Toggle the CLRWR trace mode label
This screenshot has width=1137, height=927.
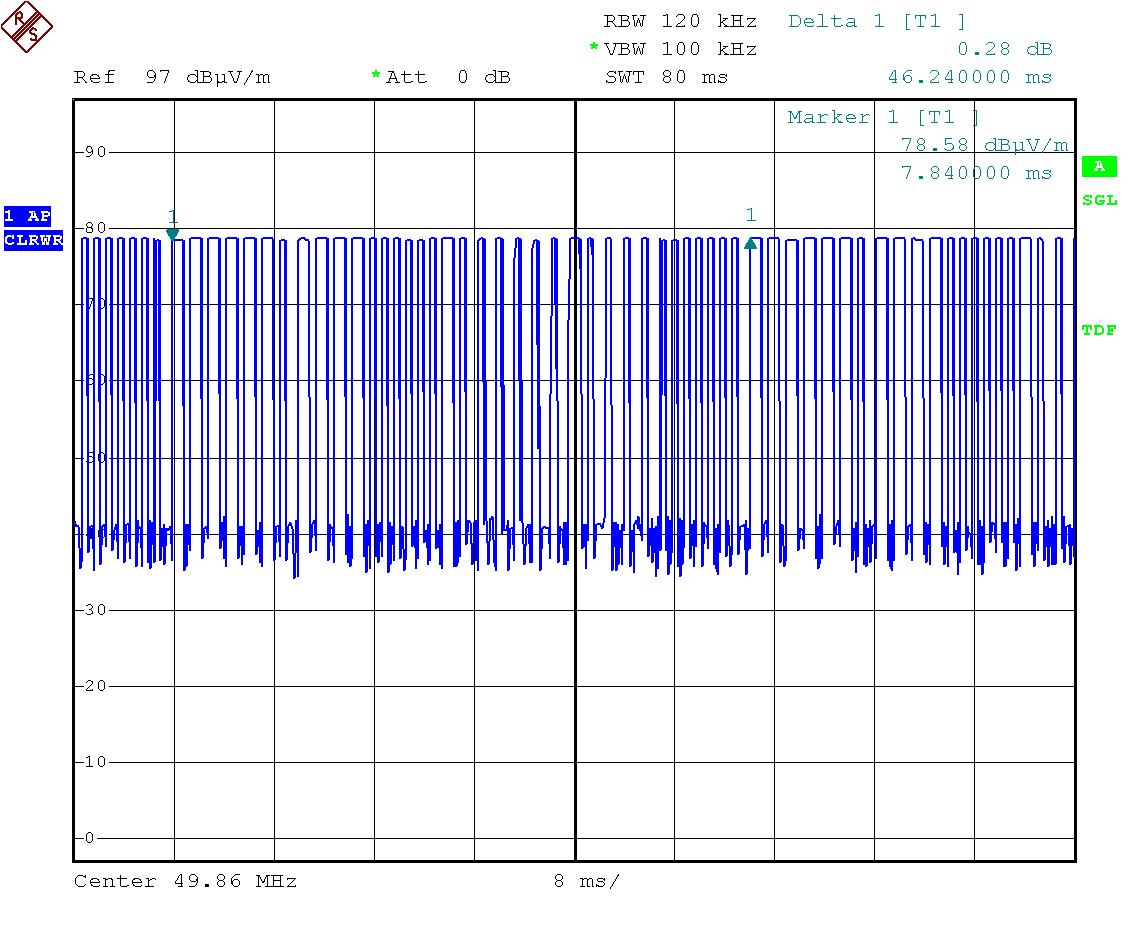(33, 240)
